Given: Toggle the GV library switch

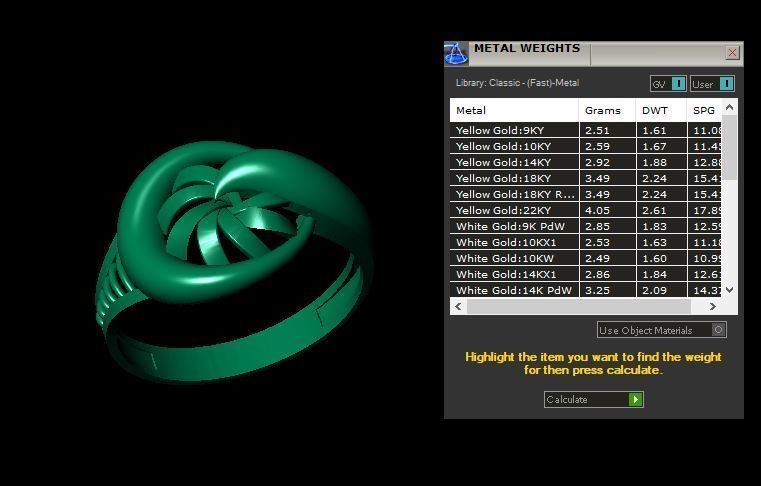Looking at the screenshot, I should point(668,84).
